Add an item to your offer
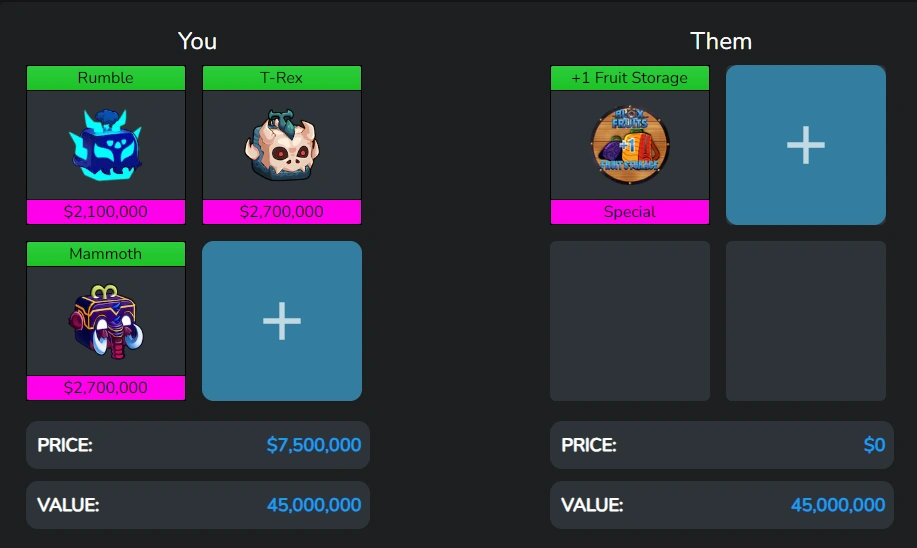 point(282,321)
